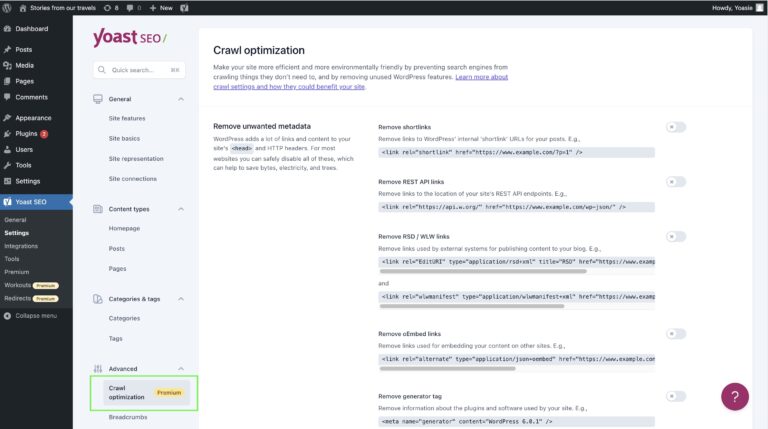The width and height of the screenshot is (768, 429).
Task: Click scrollbar under oEmbed code snippet
Action: click(x=447, y=369)
